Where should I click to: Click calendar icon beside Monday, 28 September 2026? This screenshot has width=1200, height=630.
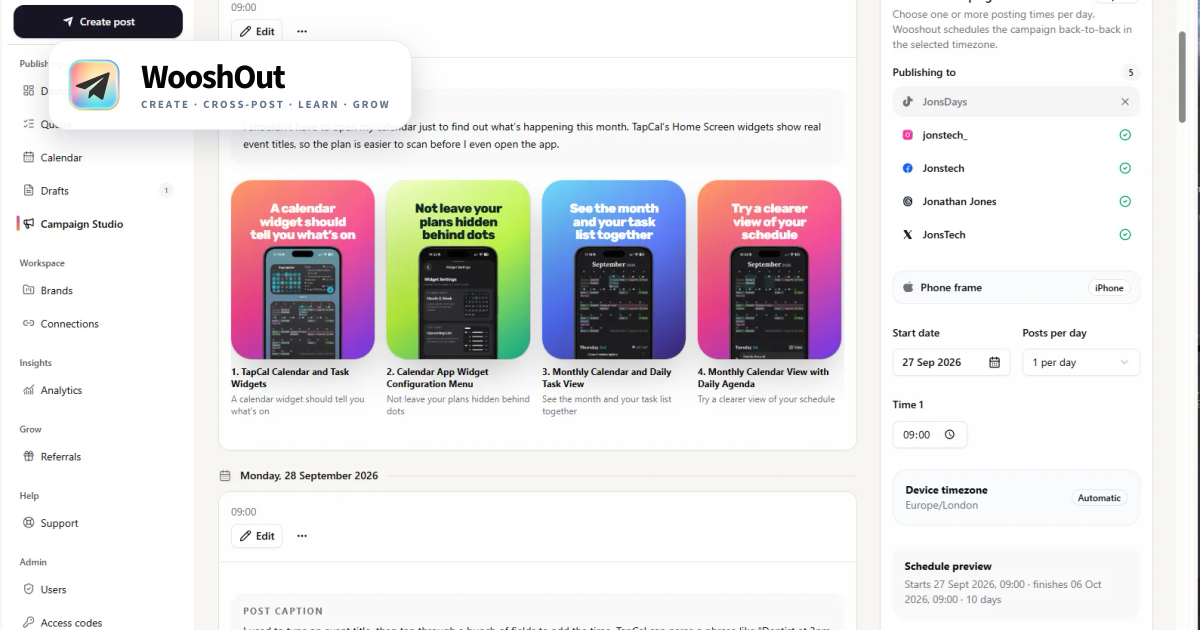point(225,476)
